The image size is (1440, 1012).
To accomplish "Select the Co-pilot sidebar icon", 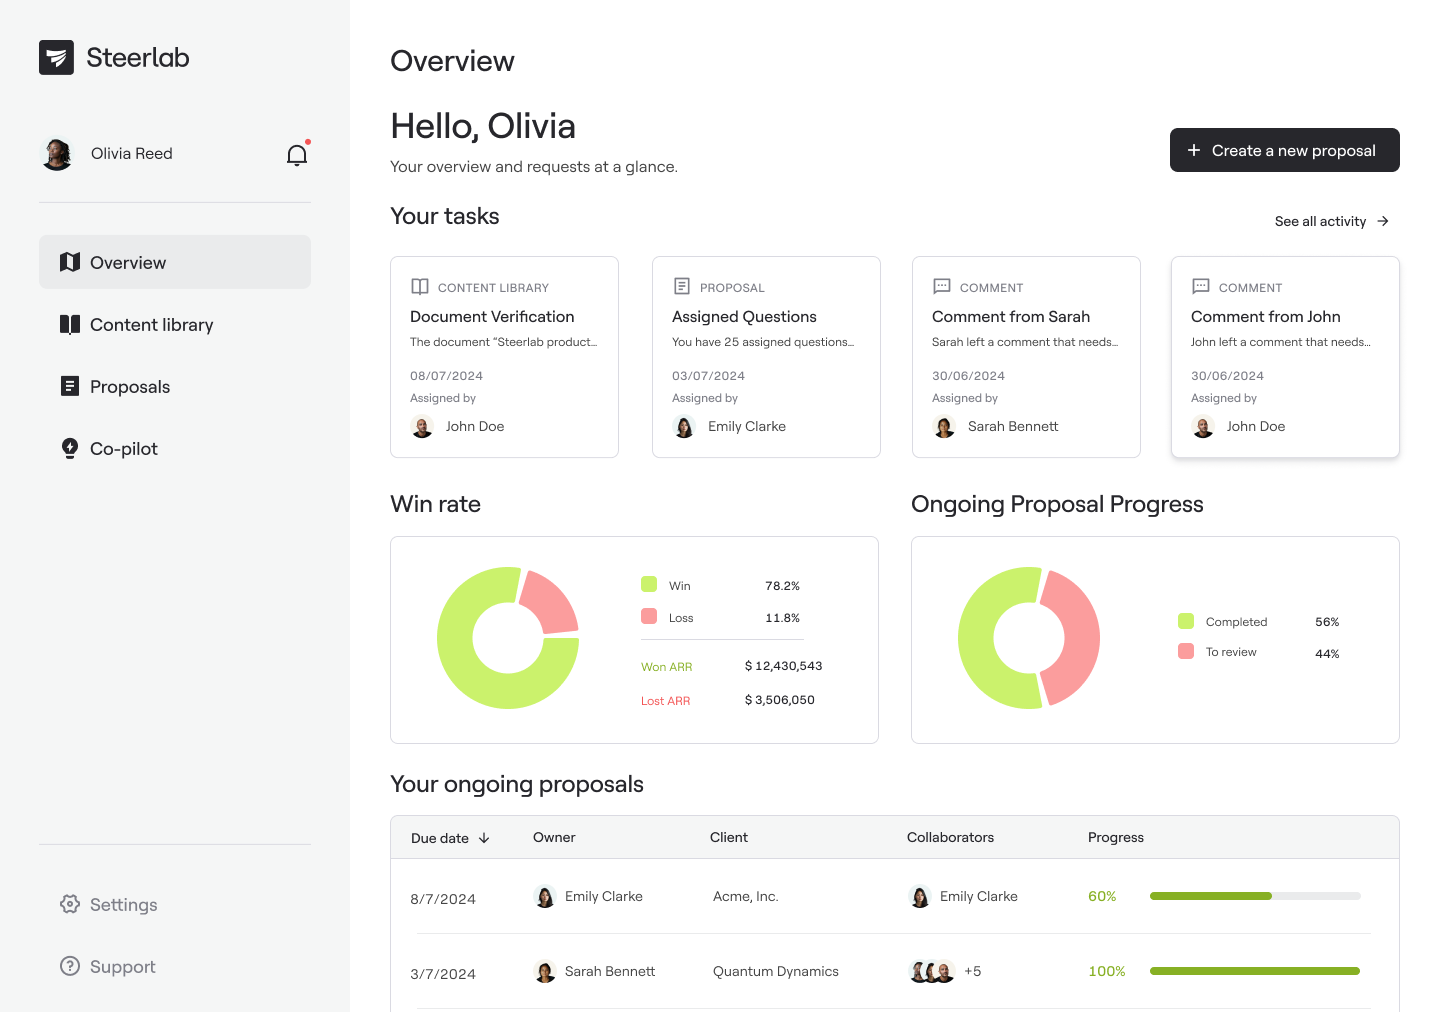I will [x=70, y=448].
